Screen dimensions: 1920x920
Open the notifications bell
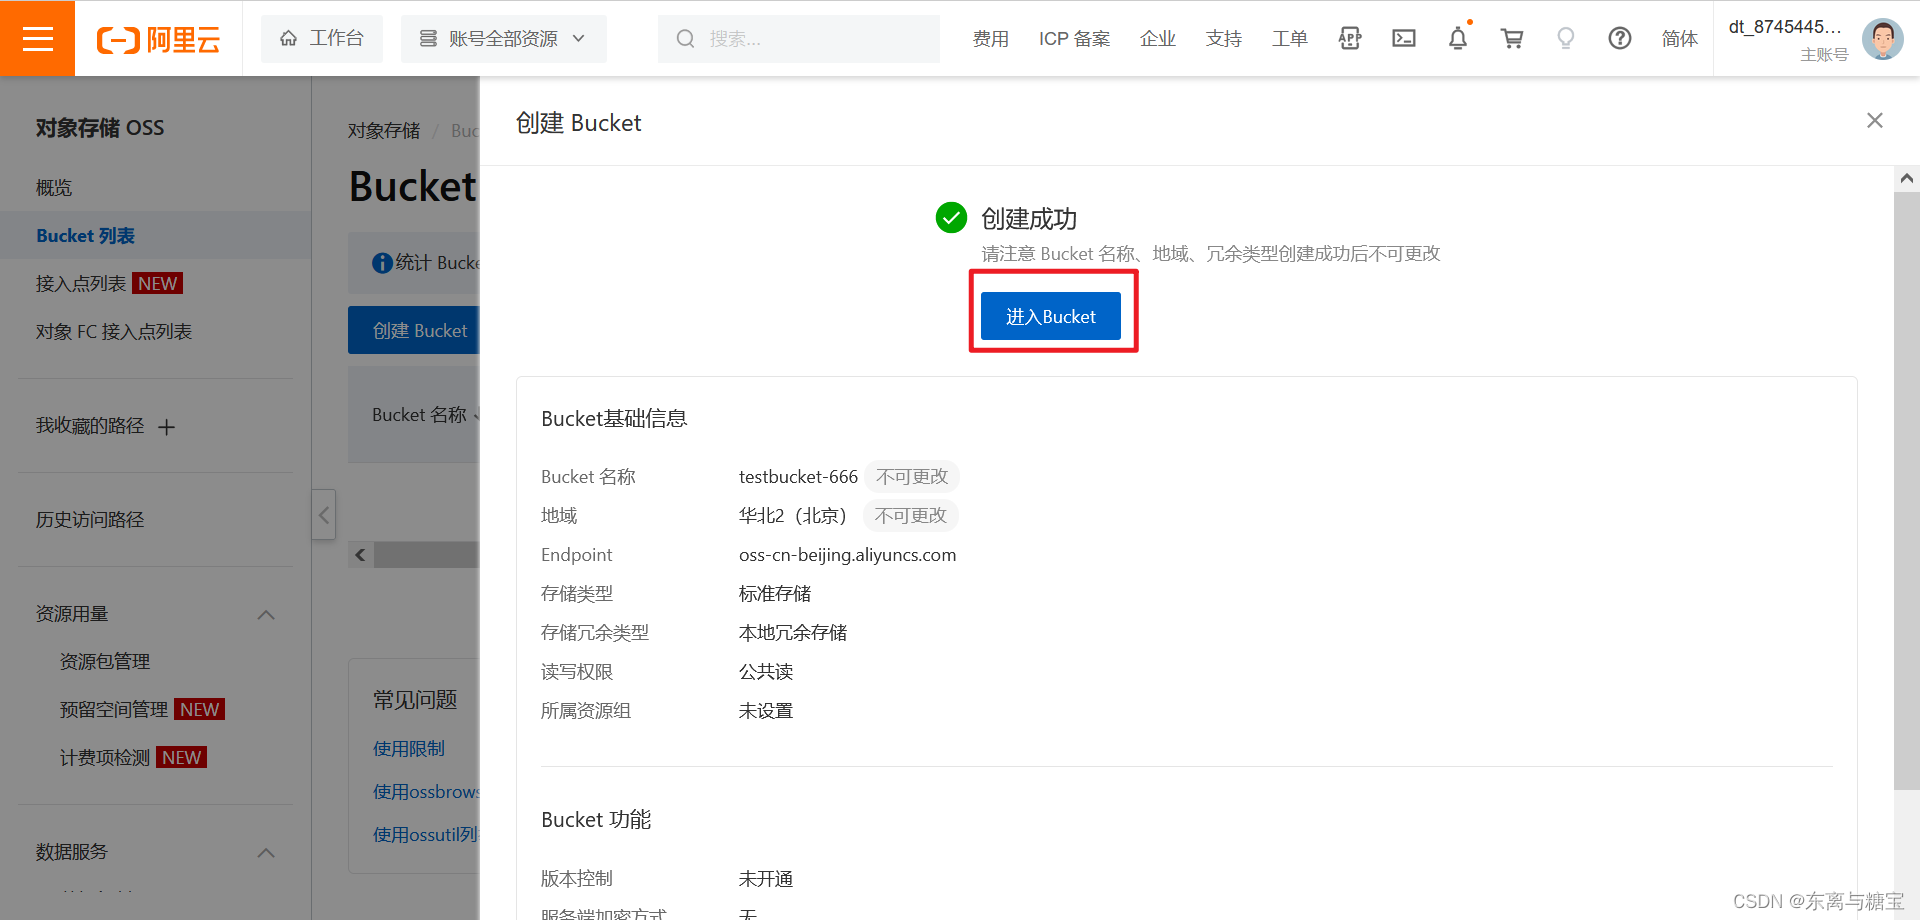tap(1458, 38)
